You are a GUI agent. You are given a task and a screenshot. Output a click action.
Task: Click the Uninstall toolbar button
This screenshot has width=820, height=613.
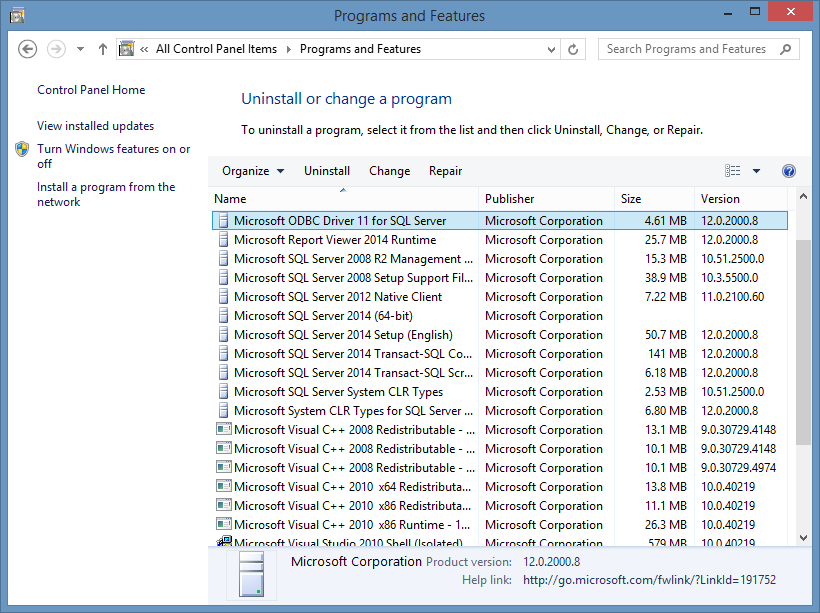click(327, 171)
